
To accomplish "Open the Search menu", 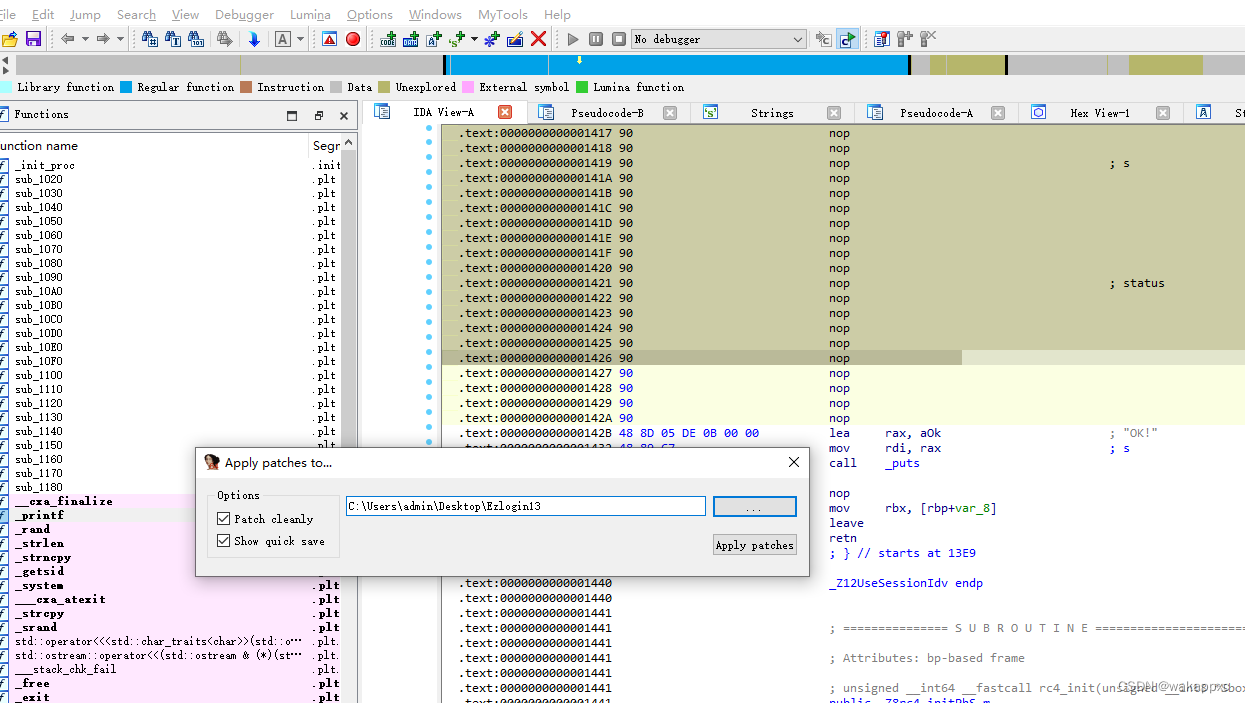I will (136, 15).
